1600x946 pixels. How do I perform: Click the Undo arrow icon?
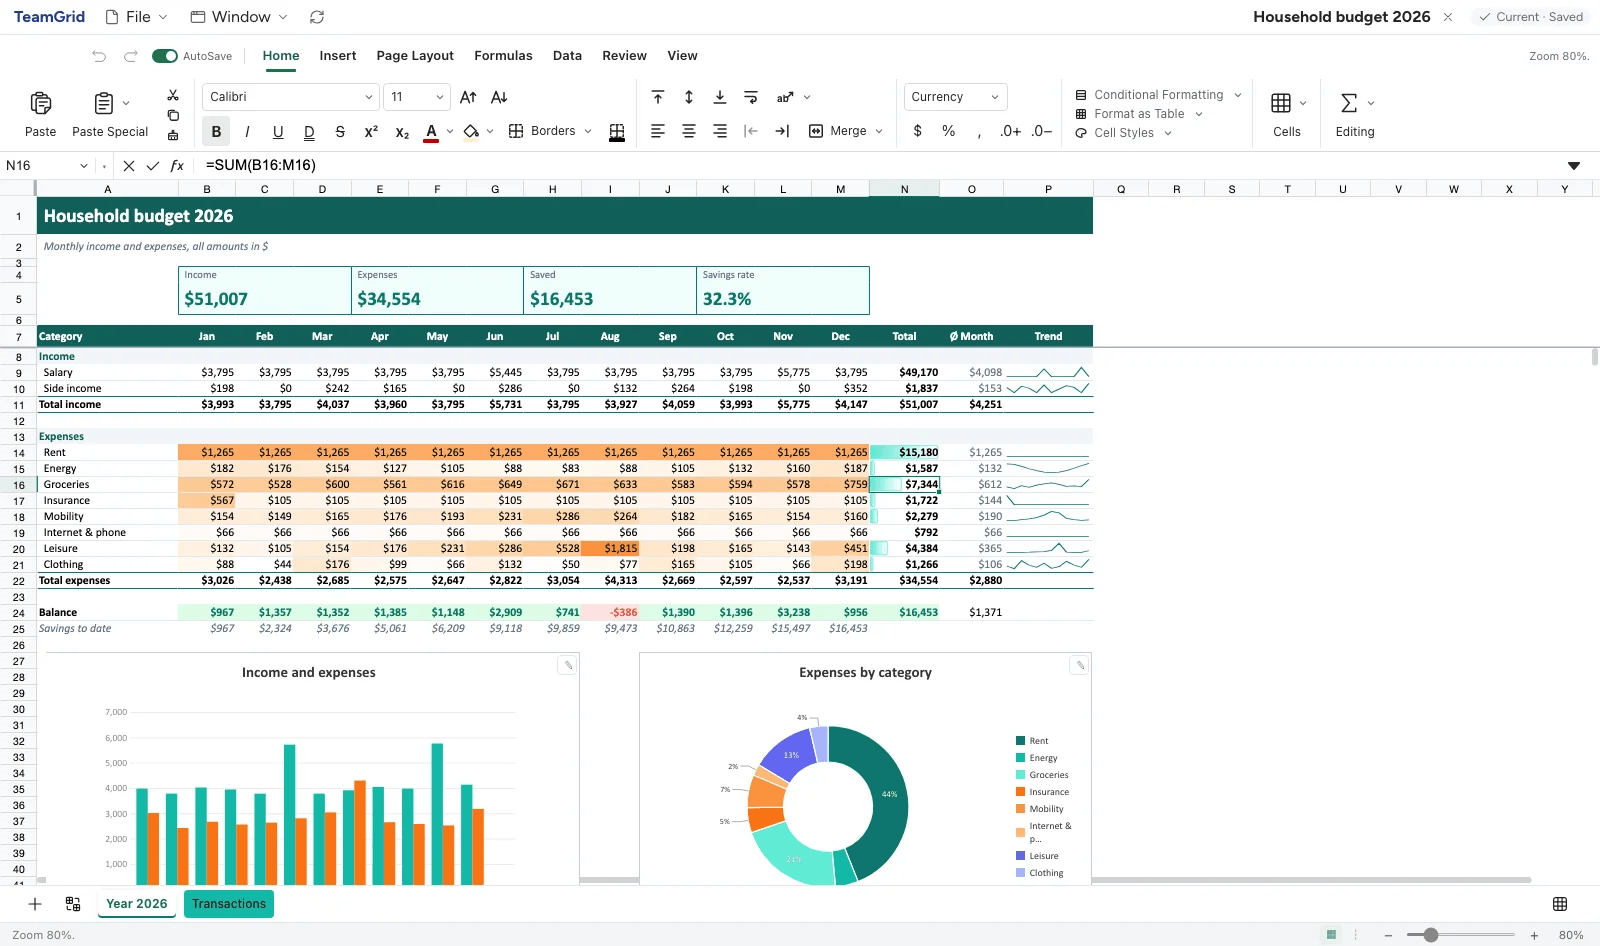[x=99, y=56]
